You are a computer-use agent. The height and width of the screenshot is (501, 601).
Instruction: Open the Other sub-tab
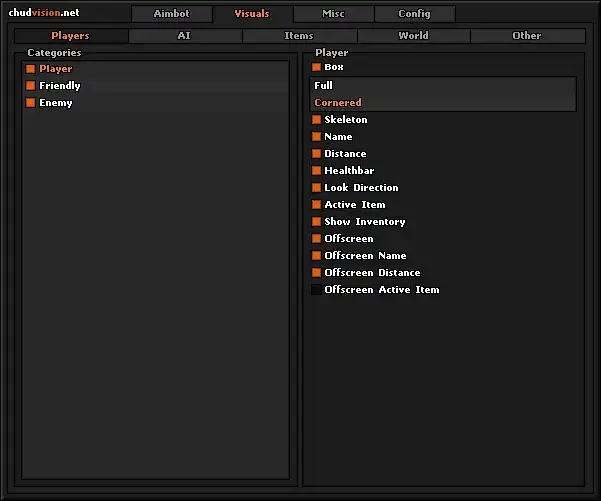tap(527, 36)
